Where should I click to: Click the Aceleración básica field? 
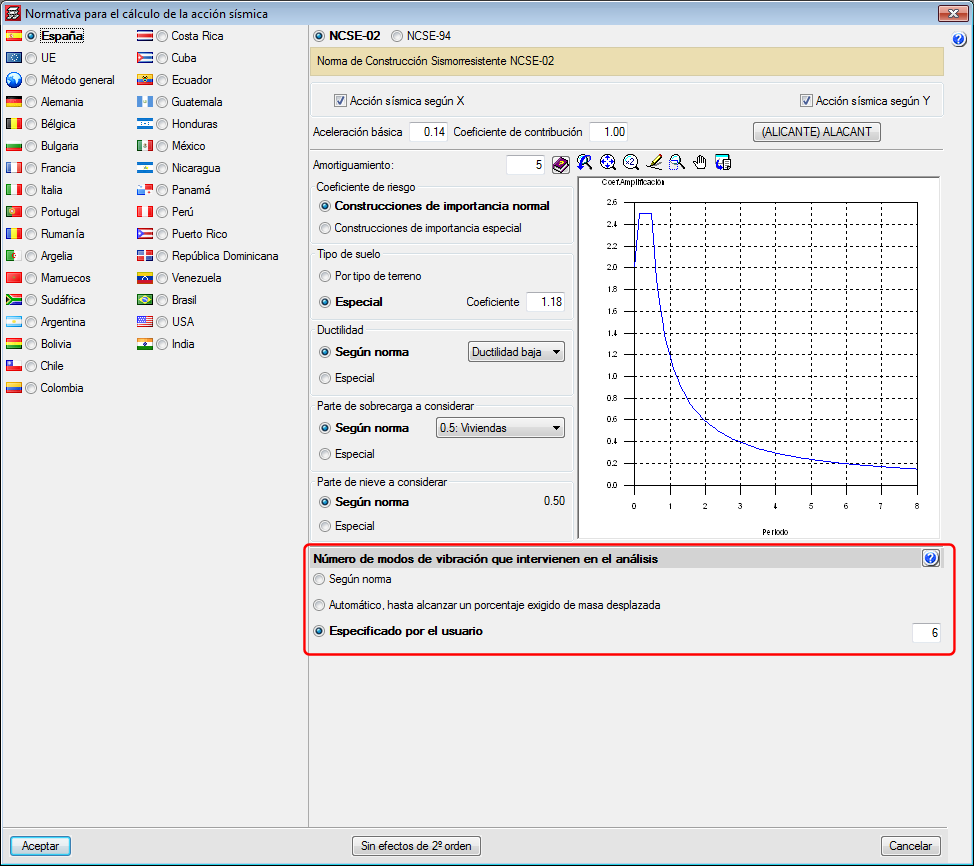(428, 132)
